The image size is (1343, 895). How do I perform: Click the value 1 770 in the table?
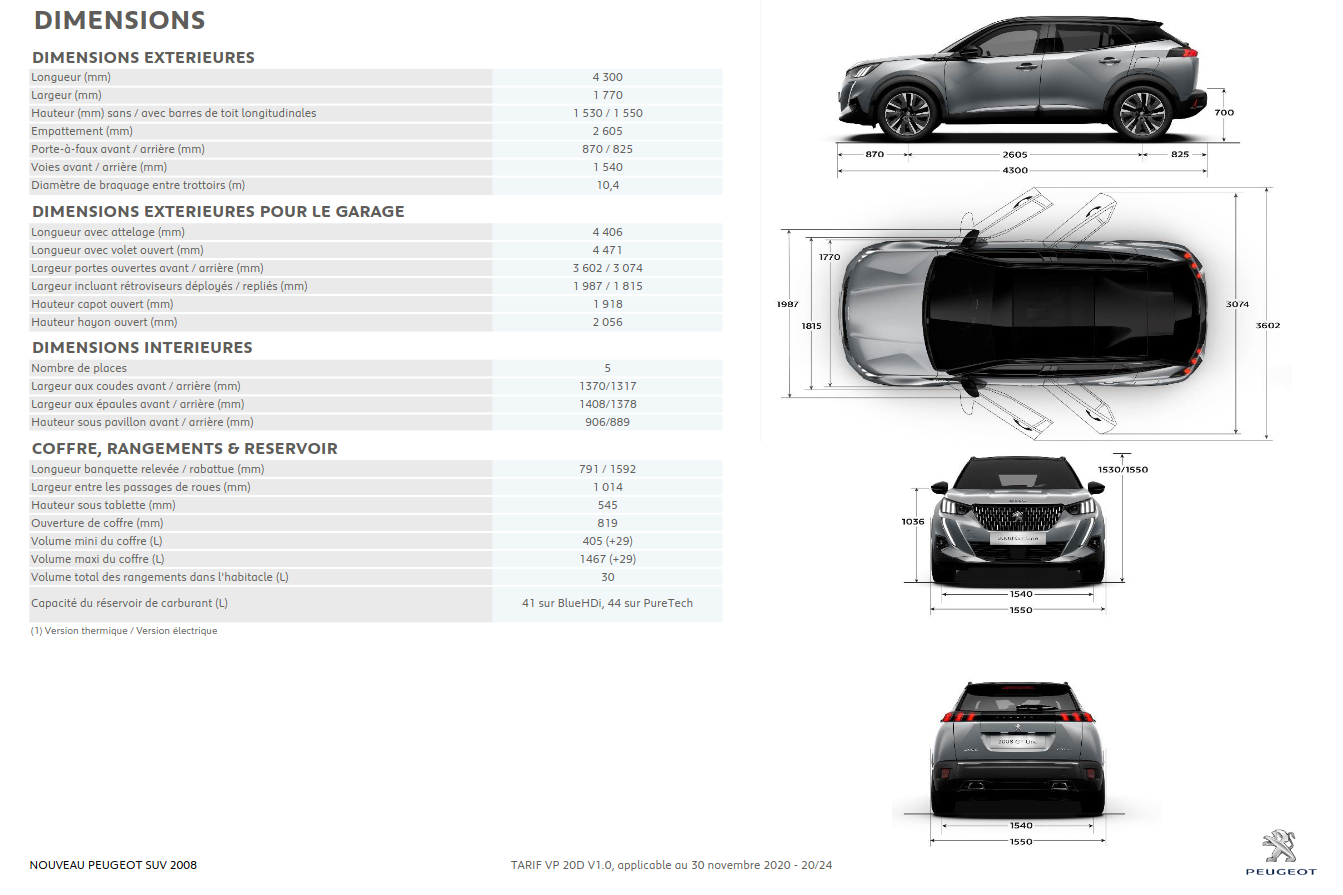pyautogui.click(x=607, y=95)
